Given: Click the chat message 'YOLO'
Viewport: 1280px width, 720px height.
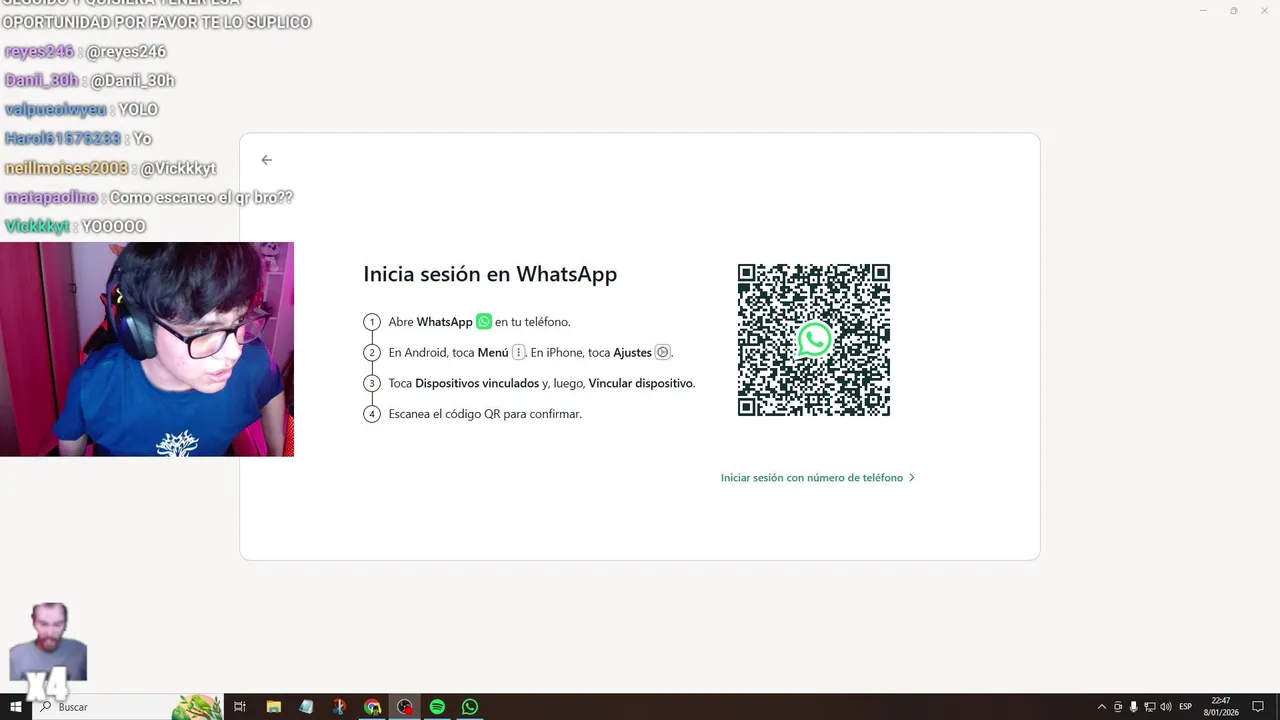Looking at the screenshot, I should [x=138, y=110].
